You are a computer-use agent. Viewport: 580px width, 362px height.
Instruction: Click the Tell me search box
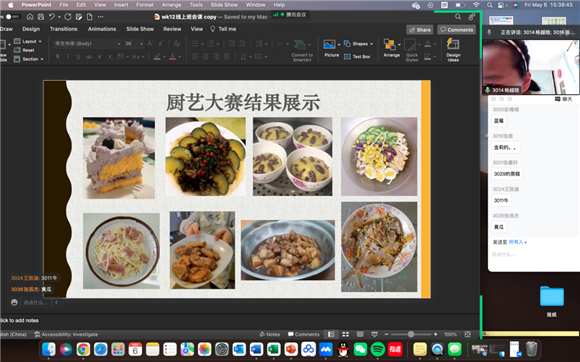point(223,29)
